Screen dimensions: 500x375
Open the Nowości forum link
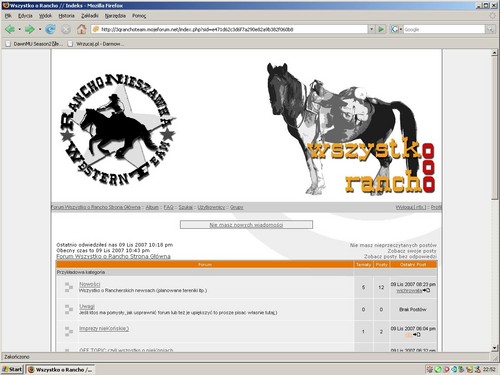tap(90, 284)
